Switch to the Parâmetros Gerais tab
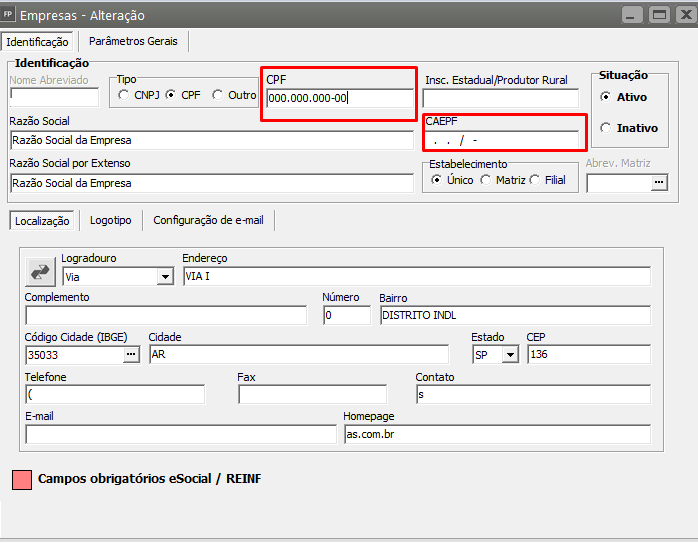 click(x=133, y=41)
